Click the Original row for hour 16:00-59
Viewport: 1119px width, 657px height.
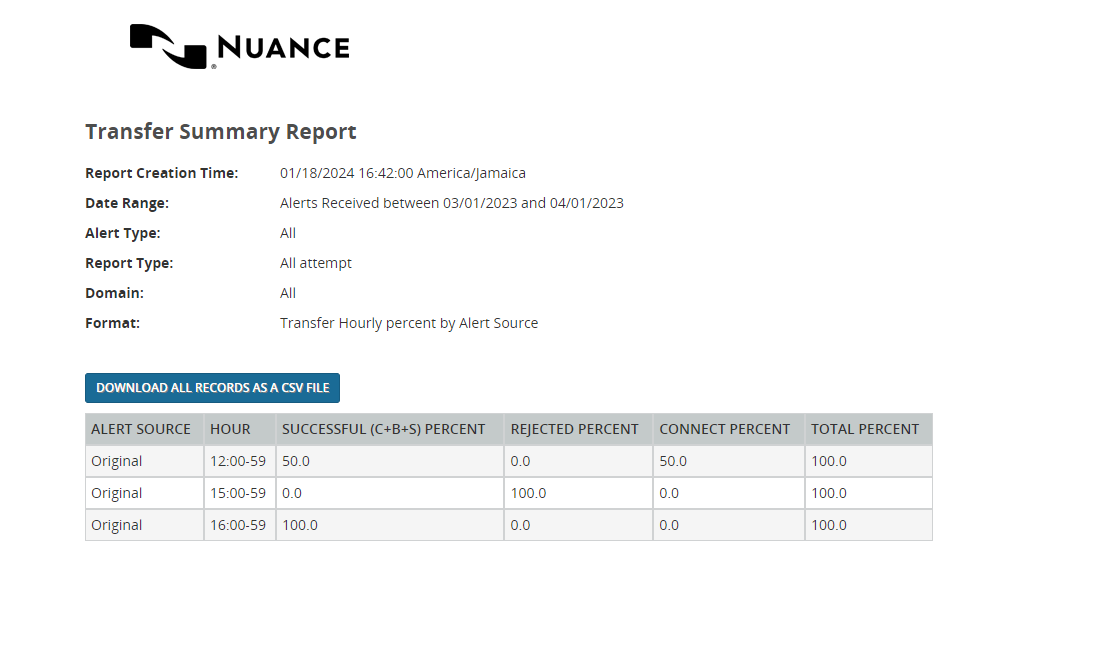[x=115, y=524]
